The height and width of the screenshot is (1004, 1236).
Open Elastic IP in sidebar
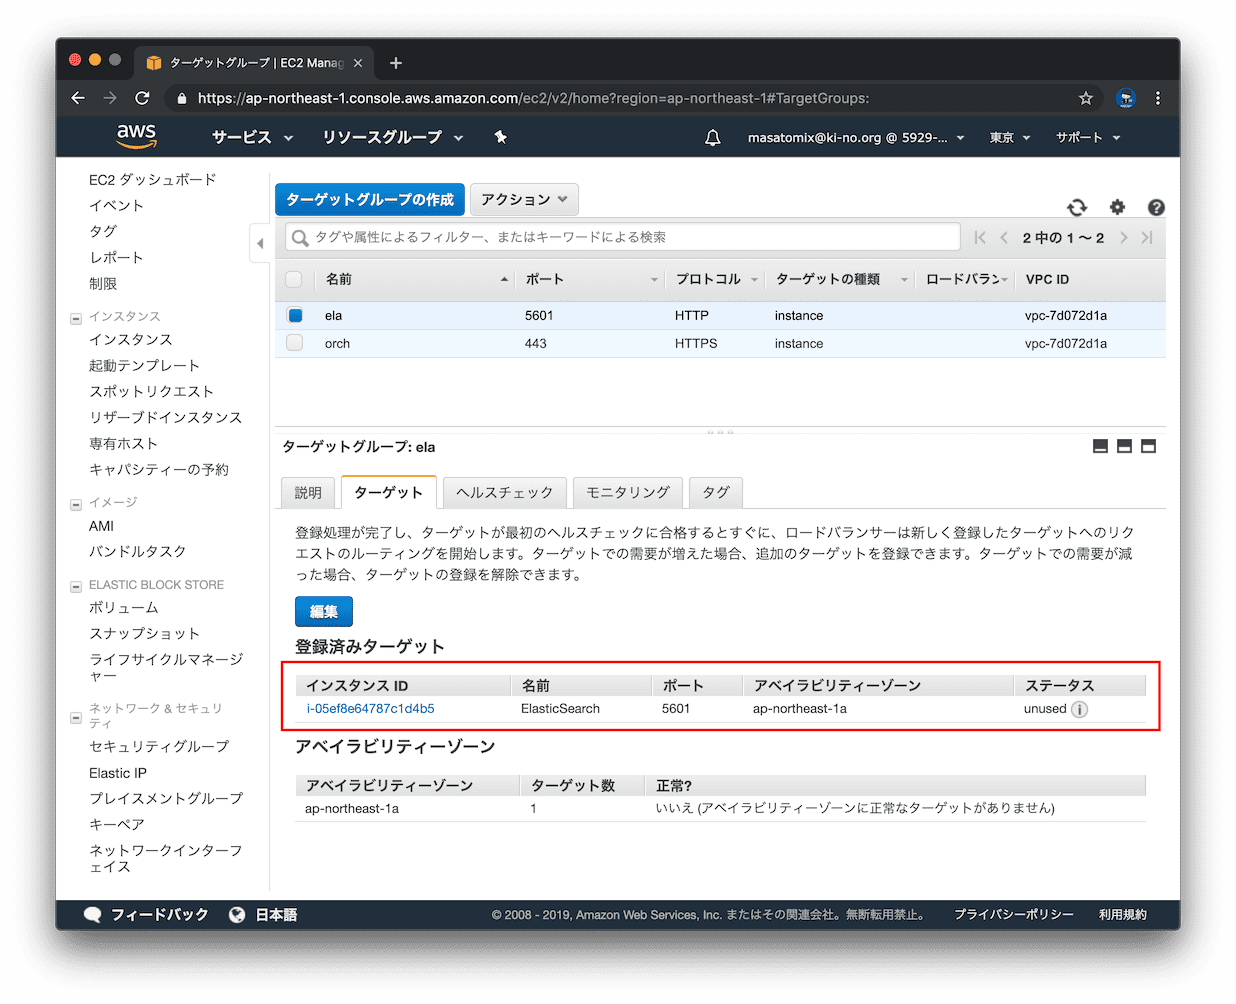(x=118, y=773)
